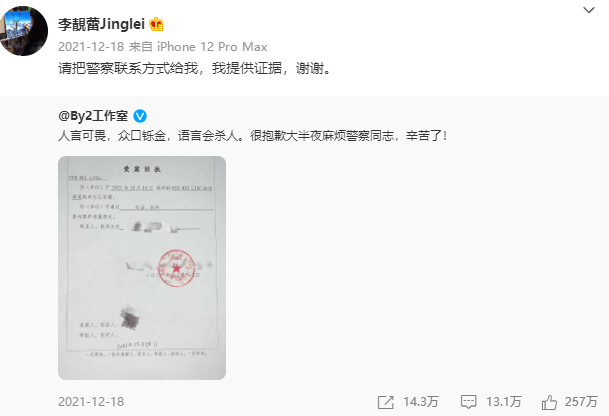Click the blue verified badge beside By2工作室
The width and height of the screenshot is (609, 416).
(140, 116)
